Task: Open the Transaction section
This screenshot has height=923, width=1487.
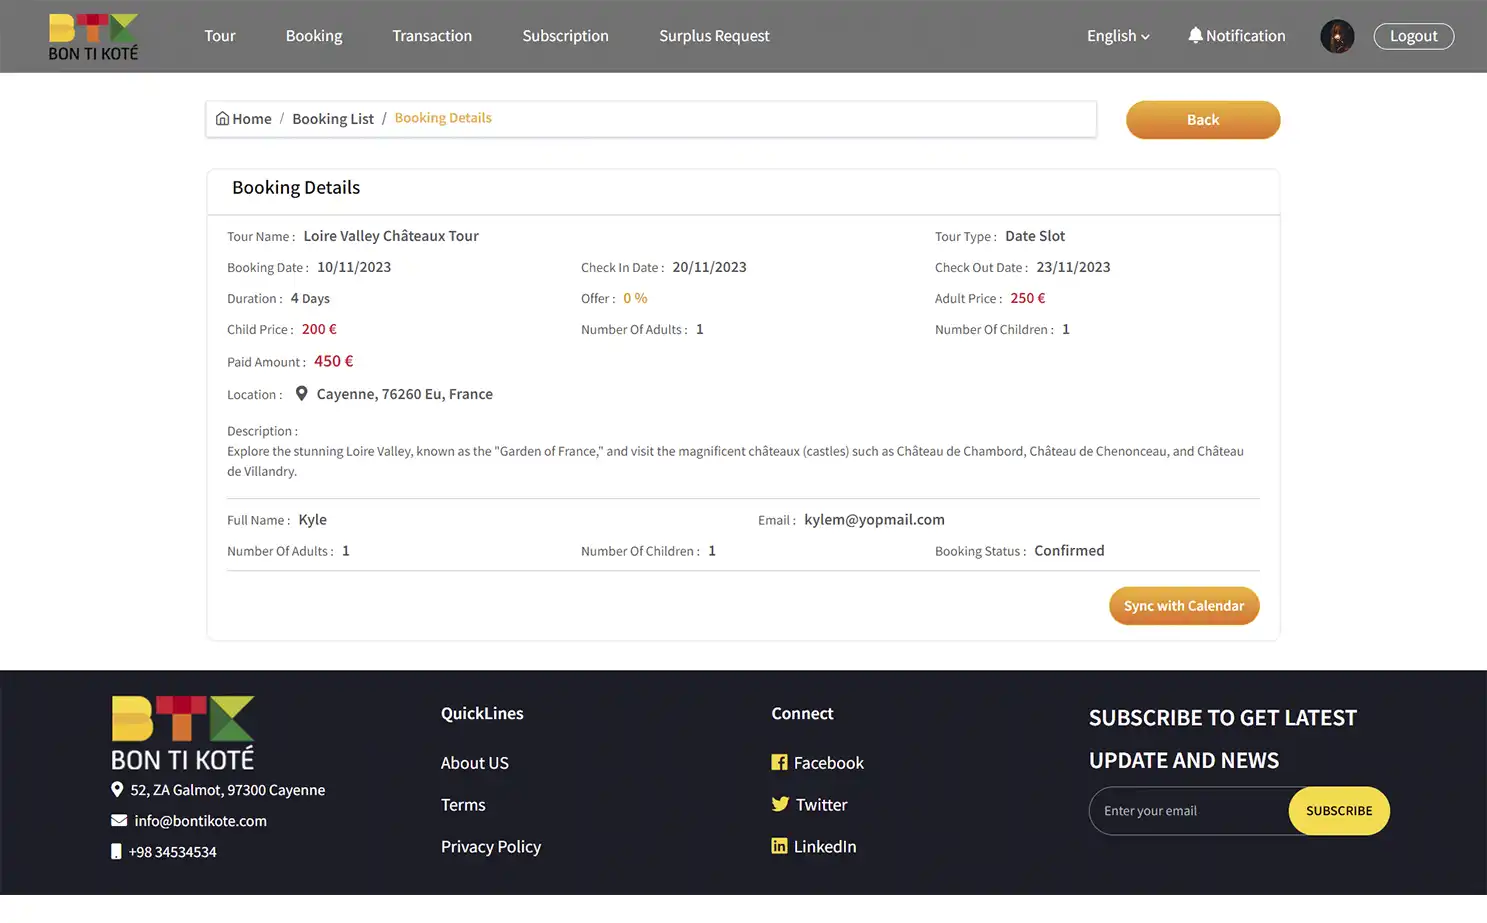Action: coord(431,36)
